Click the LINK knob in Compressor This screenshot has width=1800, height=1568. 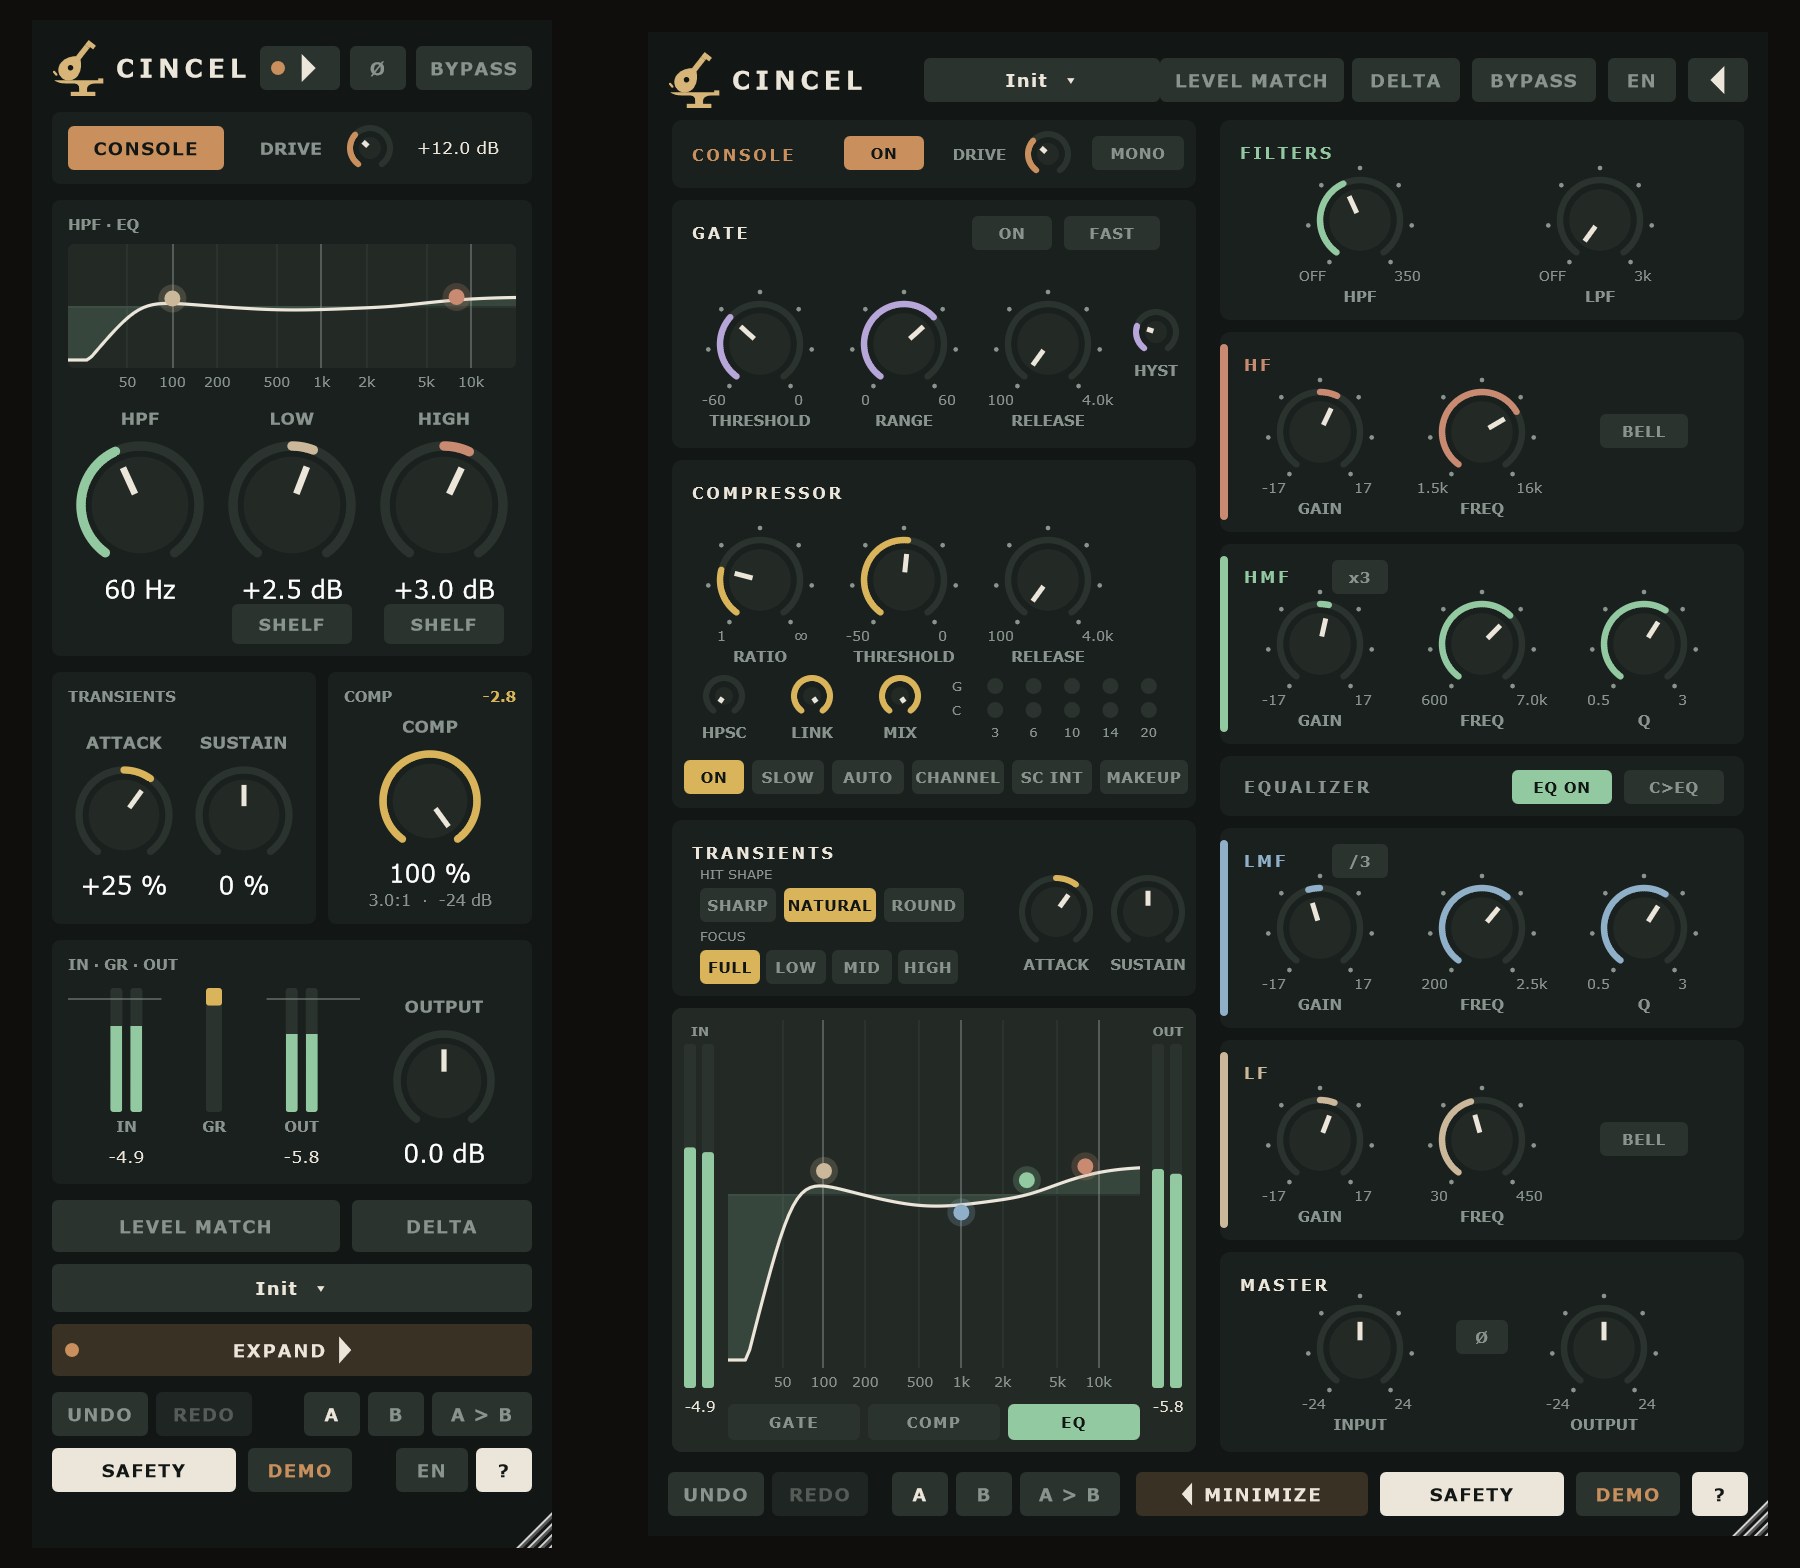click(x=811, y=696)
